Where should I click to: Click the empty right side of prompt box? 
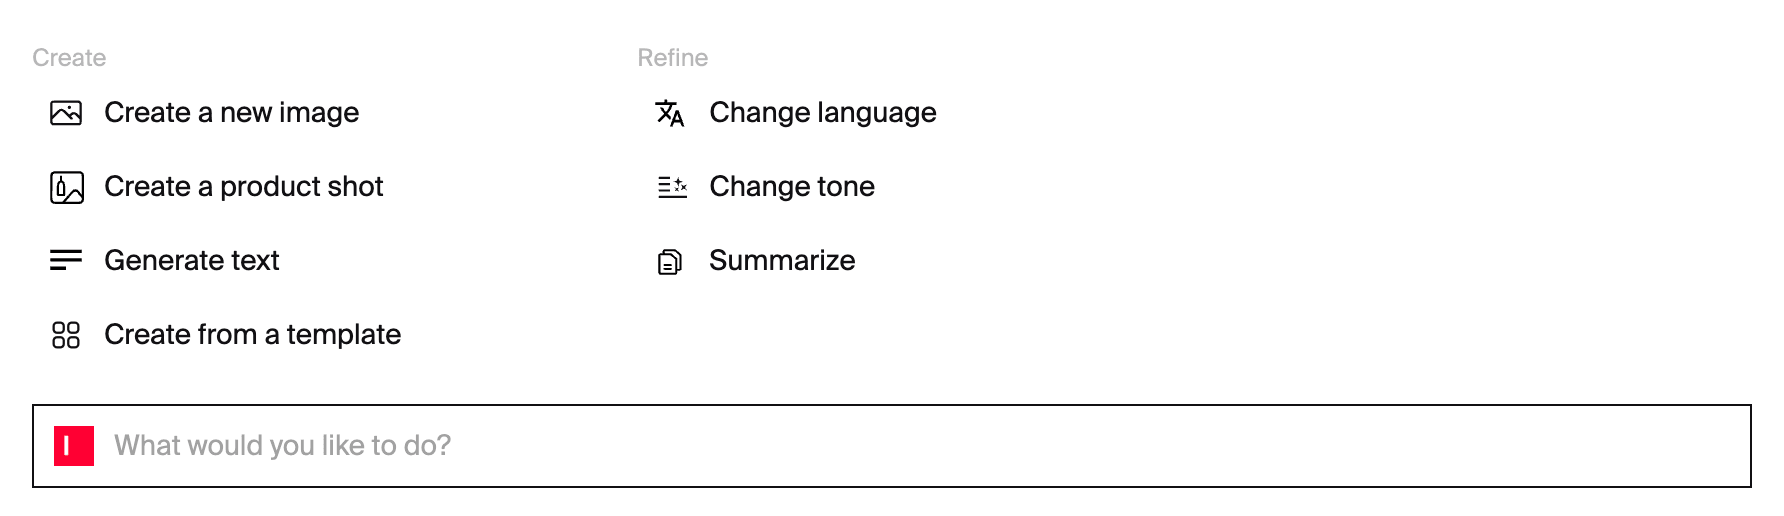(x=1500, y=446)
